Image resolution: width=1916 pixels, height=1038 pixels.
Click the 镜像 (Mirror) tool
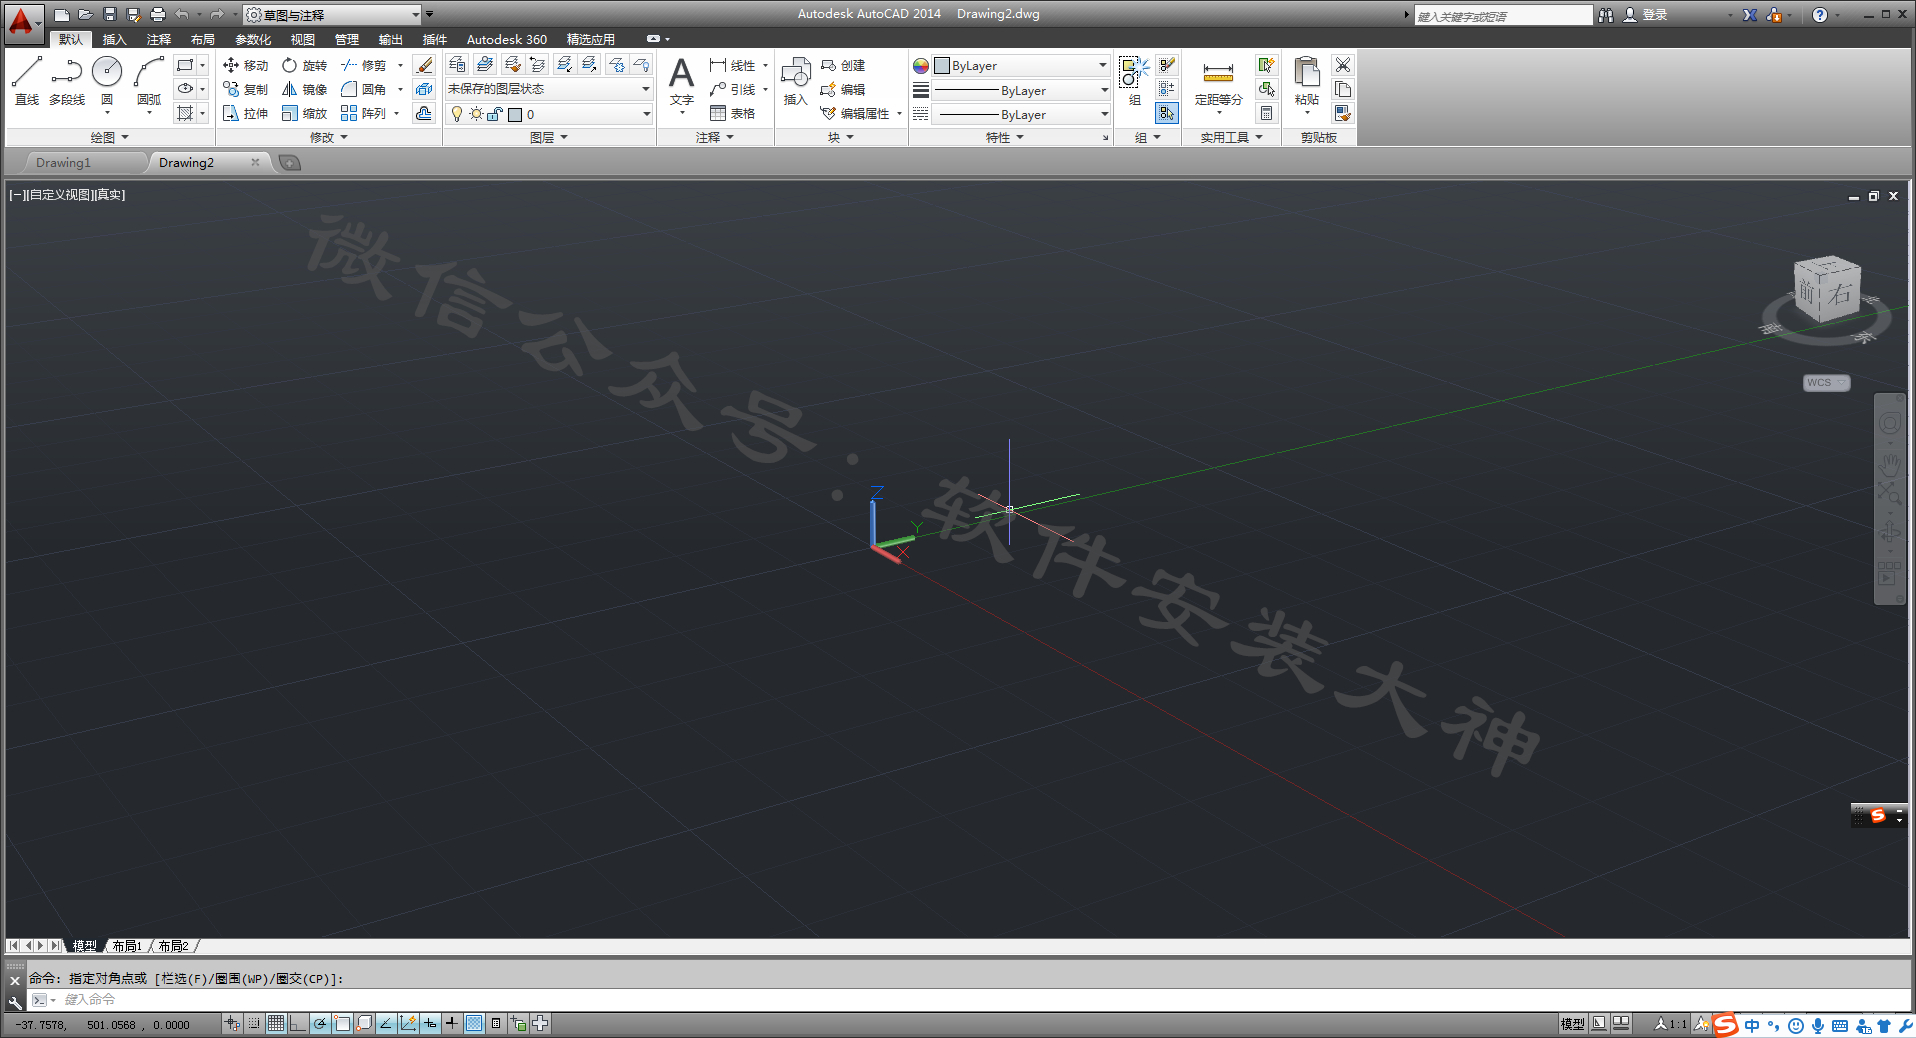click(x=305, y=89)
